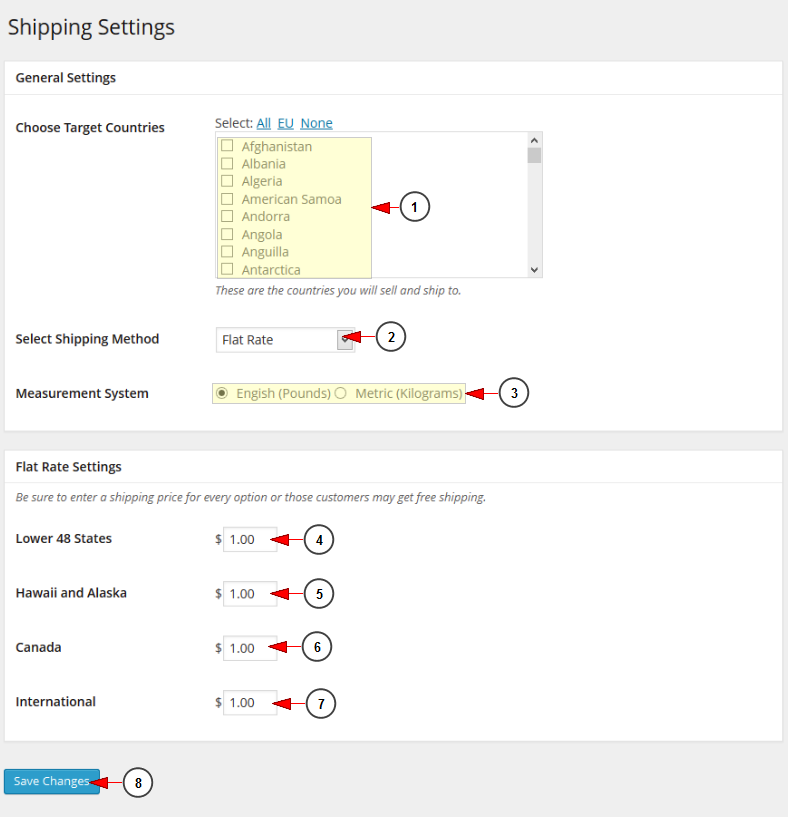Tick the Albania checkbox
Viewport: 788px width, 817px height.
tap(227, 163)
